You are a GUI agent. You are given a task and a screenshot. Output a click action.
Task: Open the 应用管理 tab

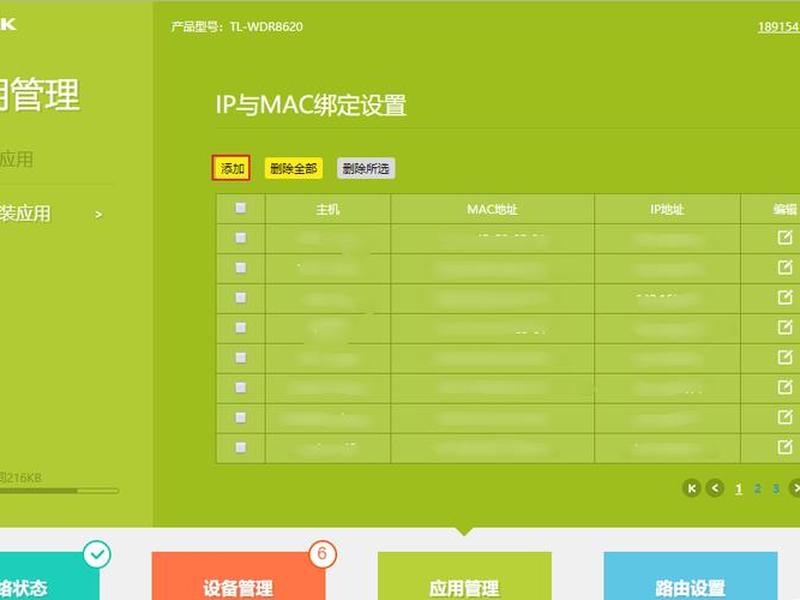click(464, 576)
